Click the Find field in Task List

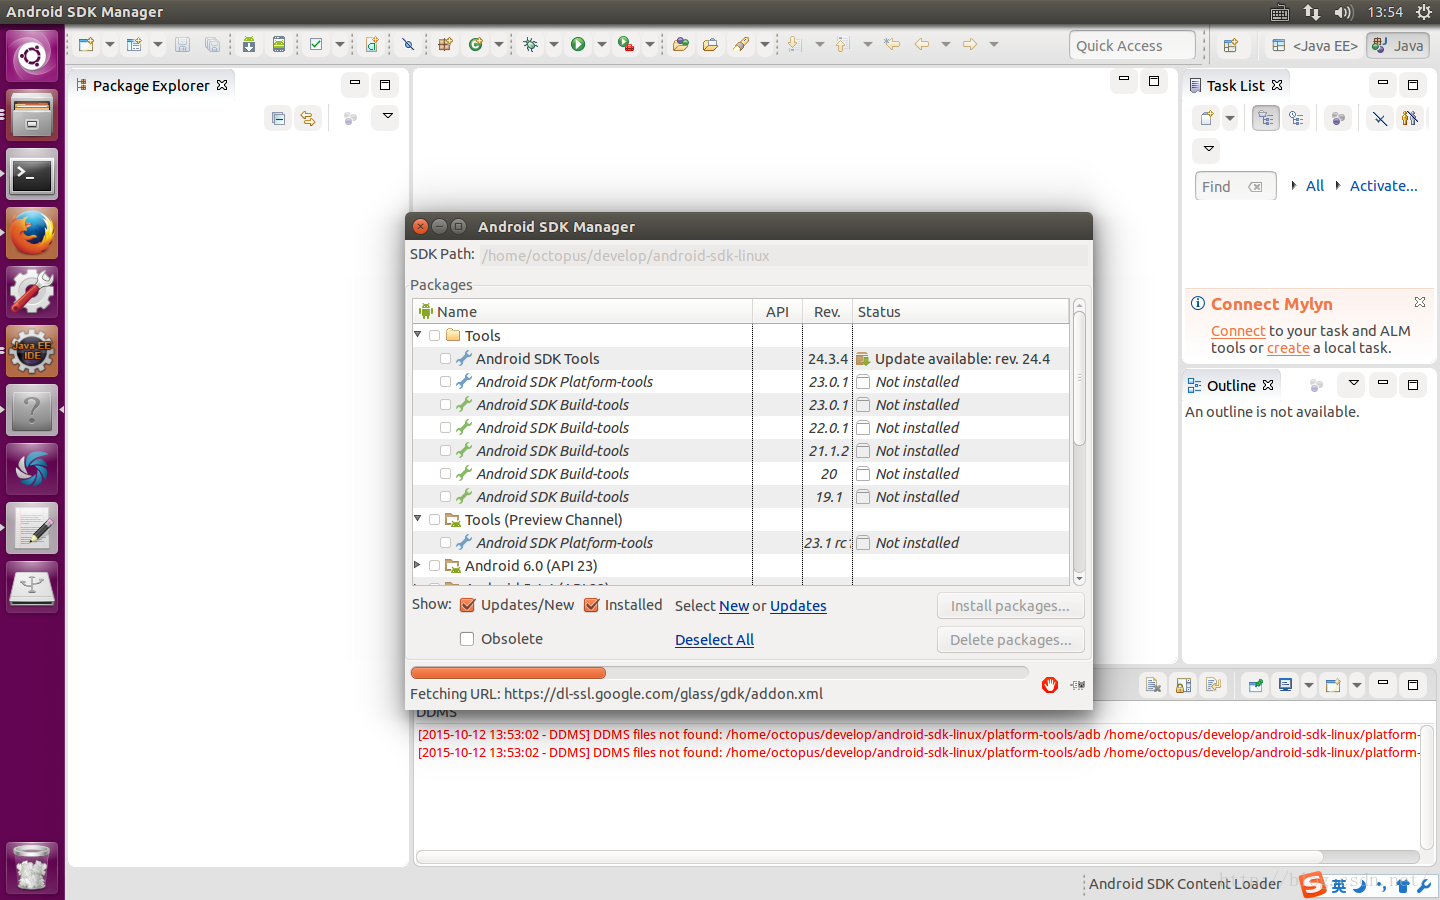(x=1236, y=186)
